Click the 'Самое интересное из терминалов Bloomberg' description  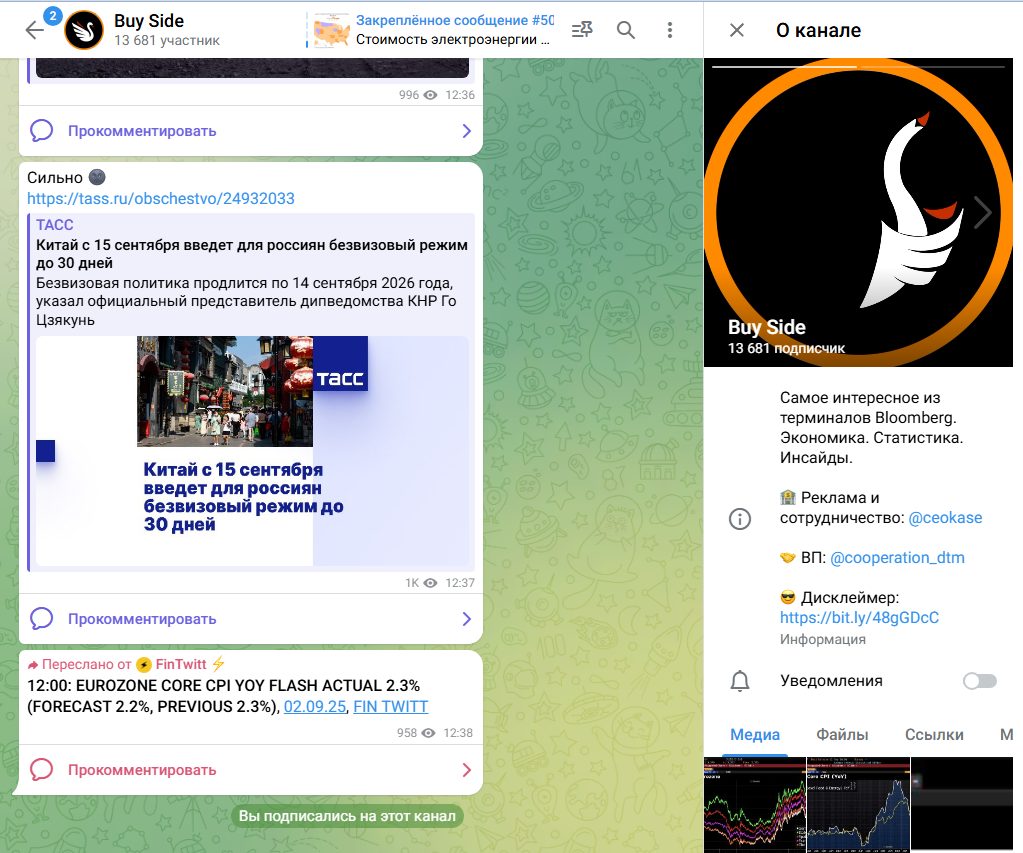click(872, 427)
